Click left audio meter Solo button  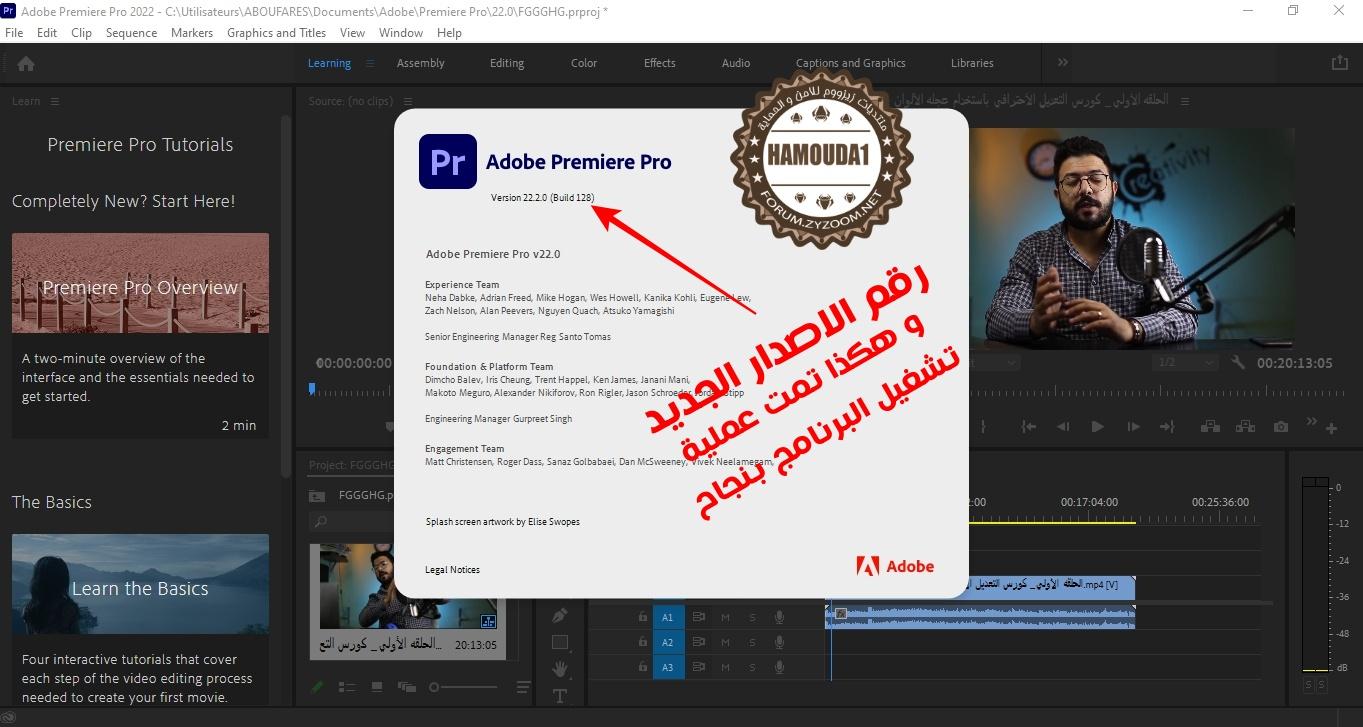pos(1308,685)
